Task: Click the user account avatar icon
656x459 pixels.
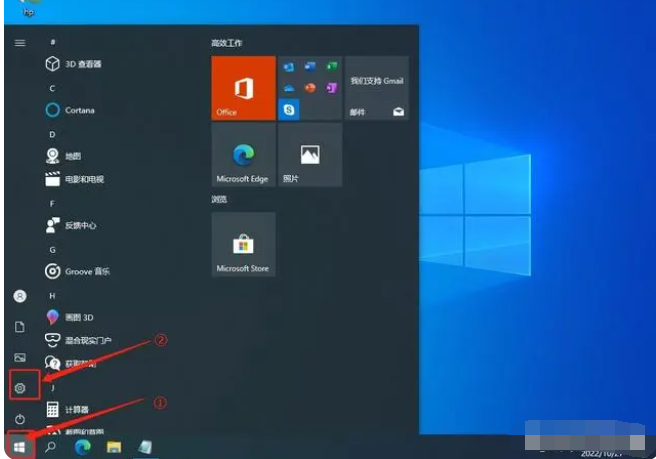Action: 20,296
